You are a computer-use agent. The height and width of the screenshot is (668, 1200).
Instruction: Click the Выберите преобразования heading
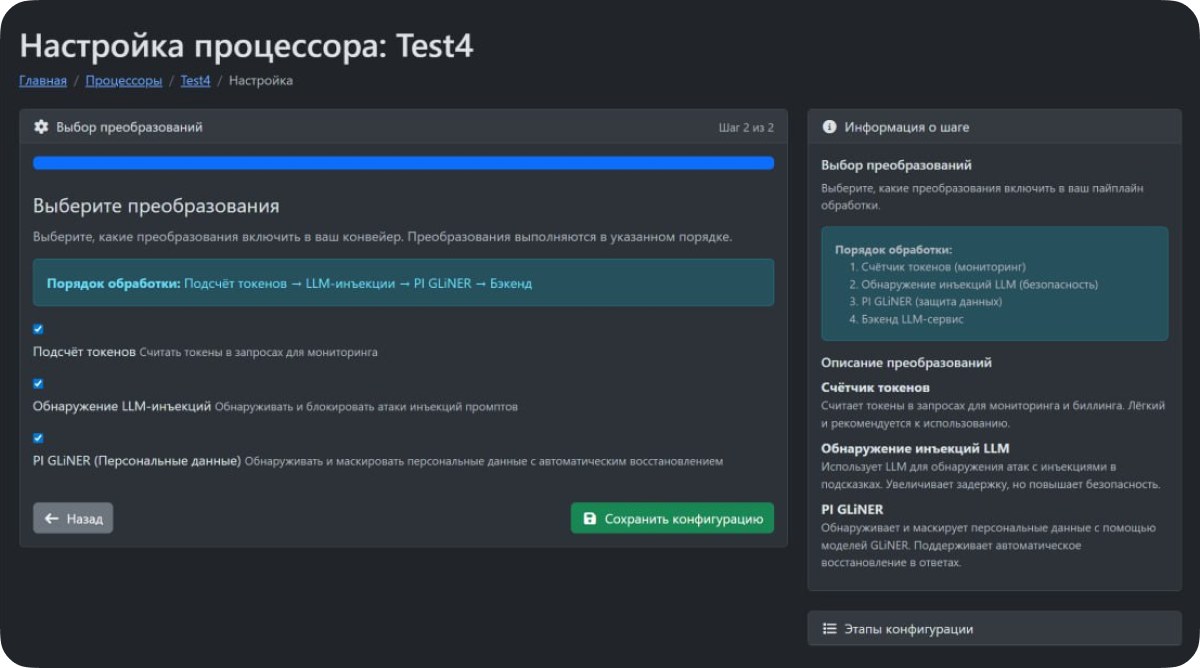[156, 207]
